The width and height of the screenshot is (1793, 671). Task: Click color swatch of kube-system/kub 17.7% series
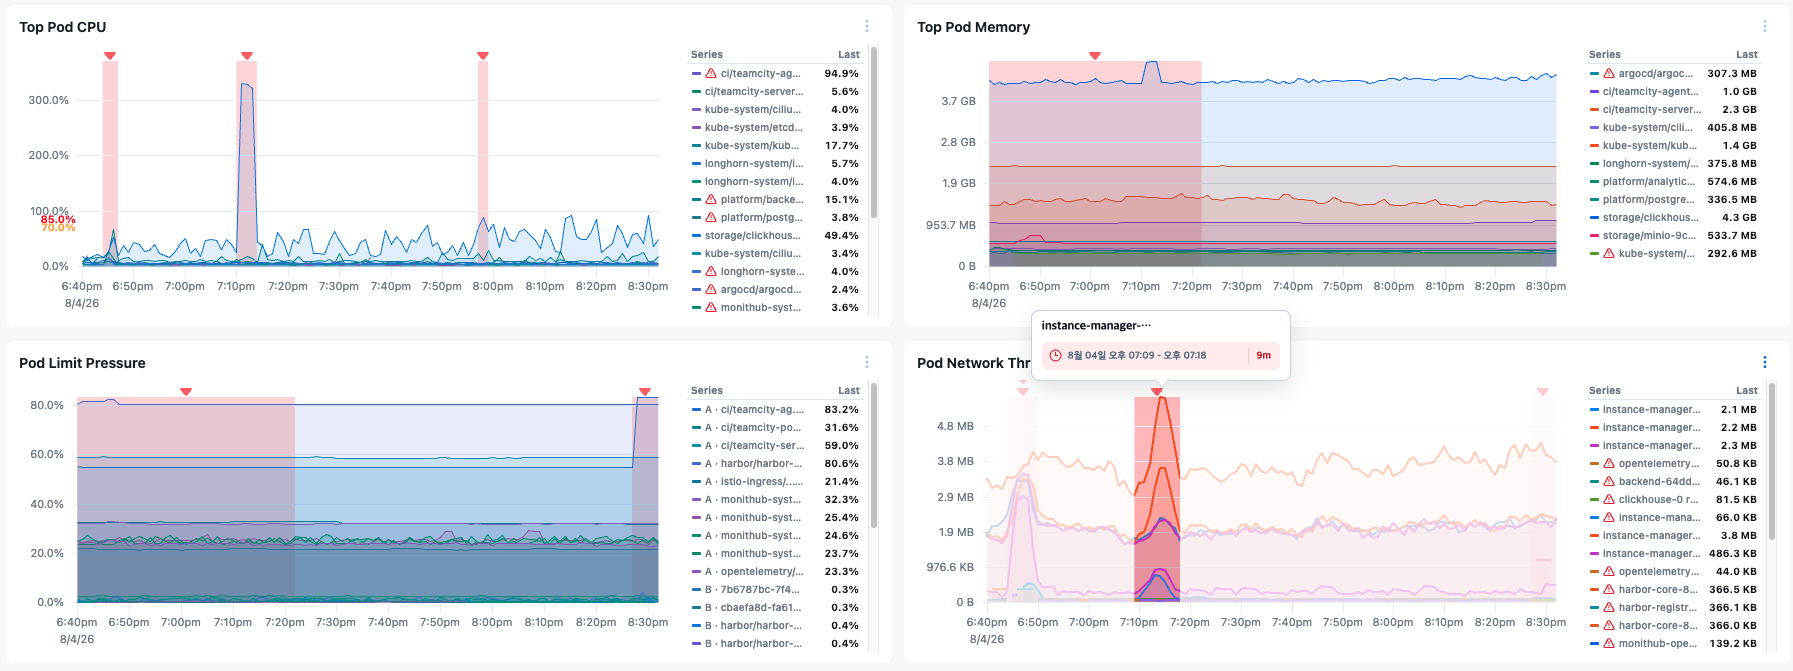pyautogui.click(x=696, y=146)
